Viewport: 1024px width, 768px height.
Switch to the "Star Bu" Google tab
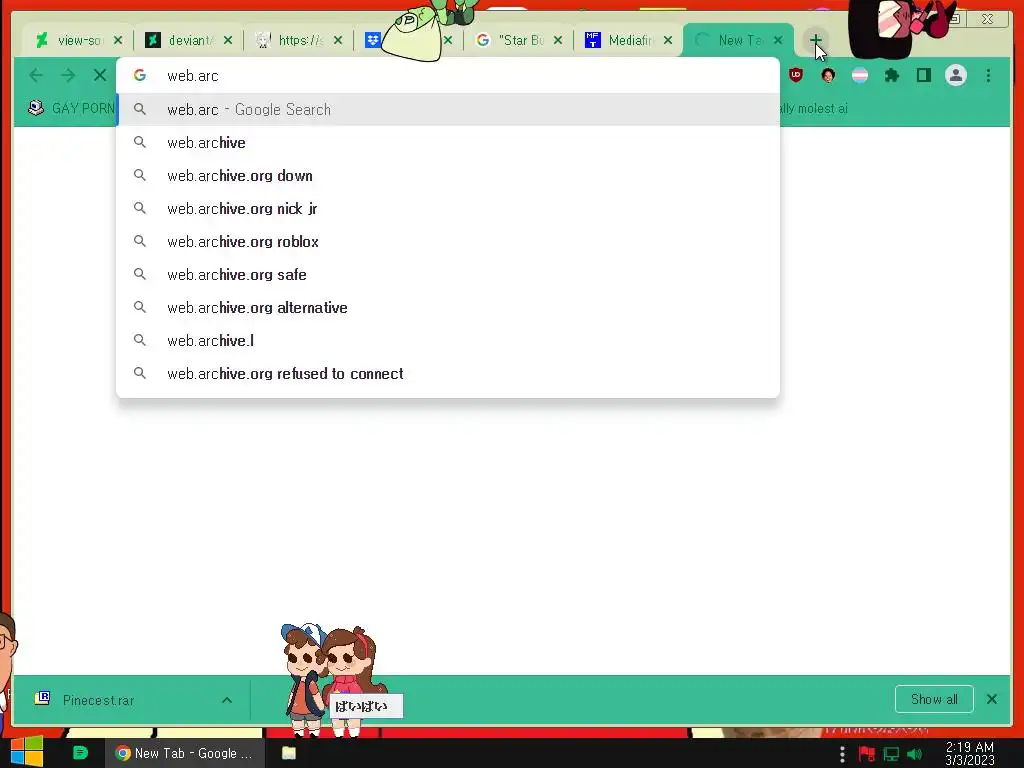click(x=518, y=40)
